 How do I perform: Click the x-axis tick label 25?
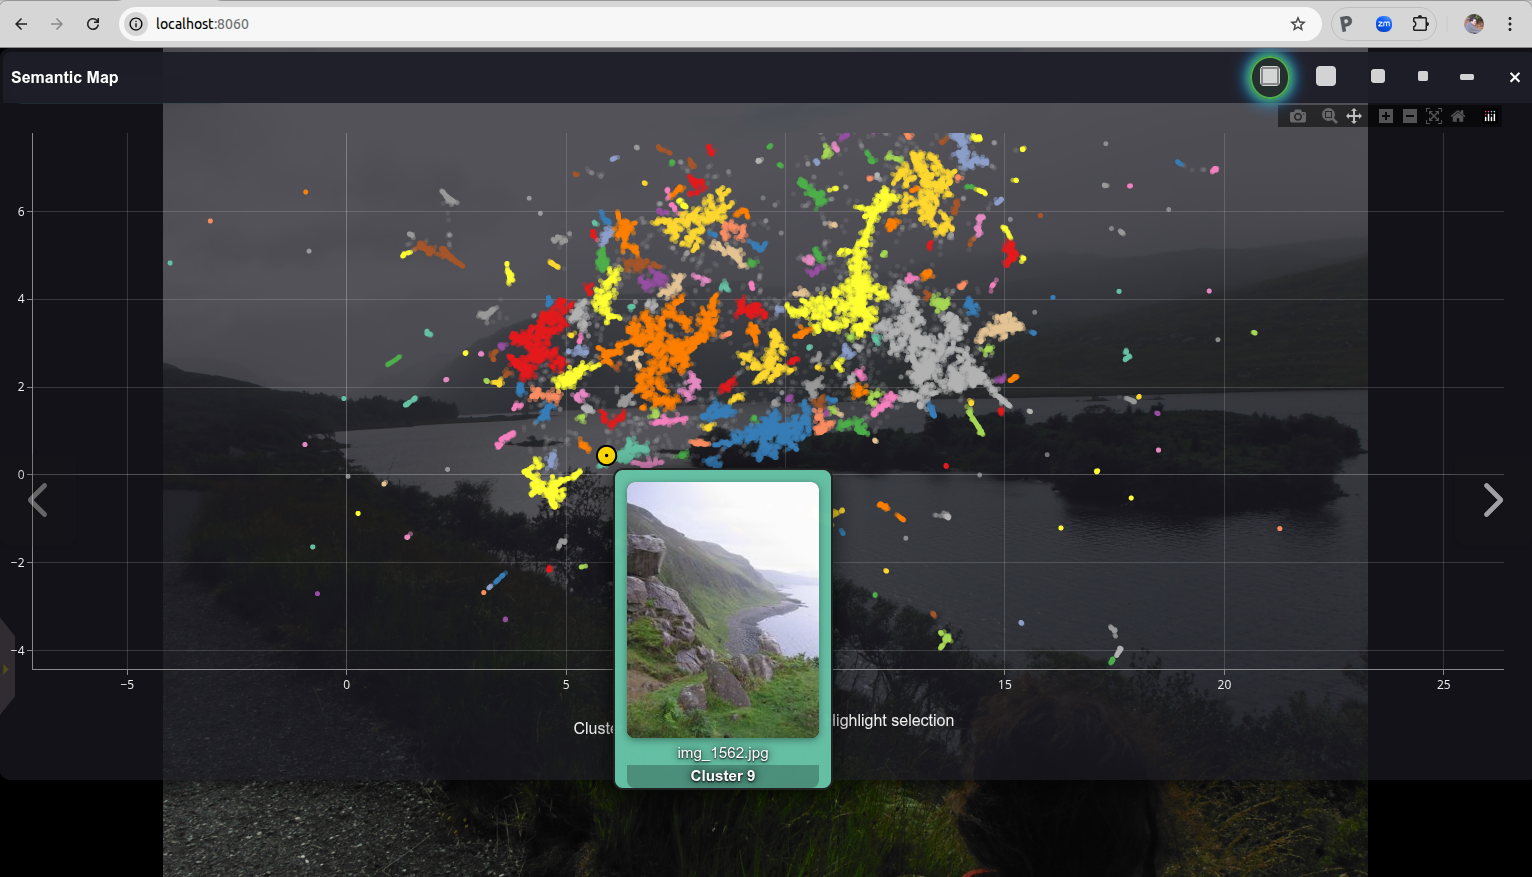1443,685
